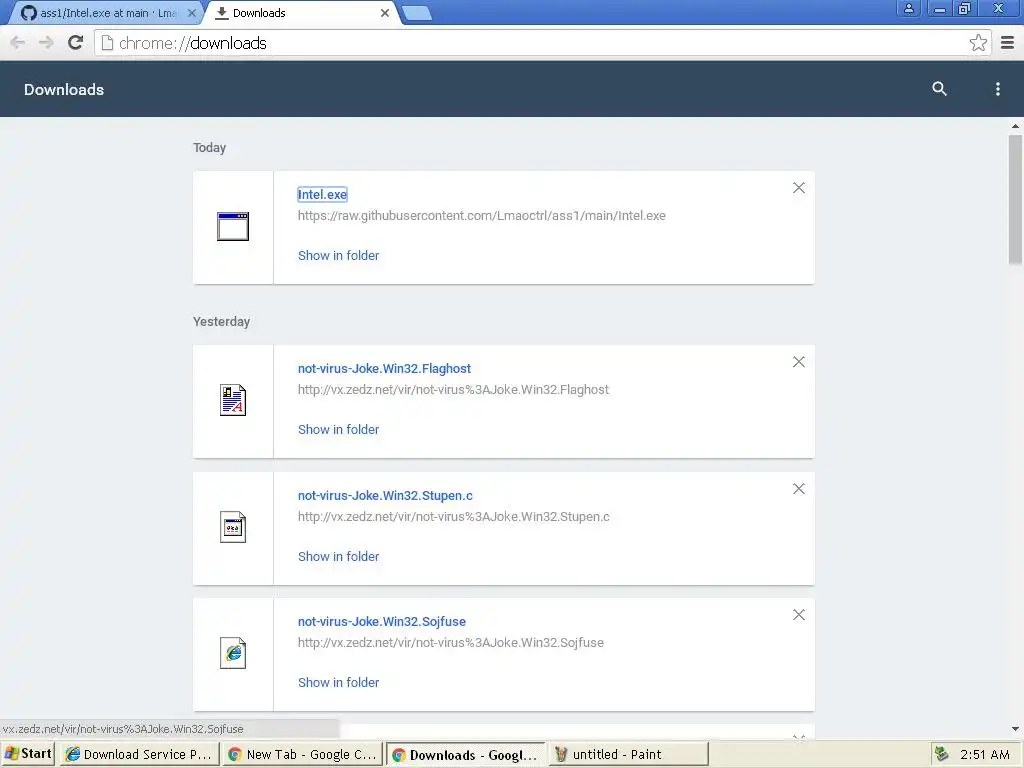Bookmark this page with the star icon

pos(978,43)
